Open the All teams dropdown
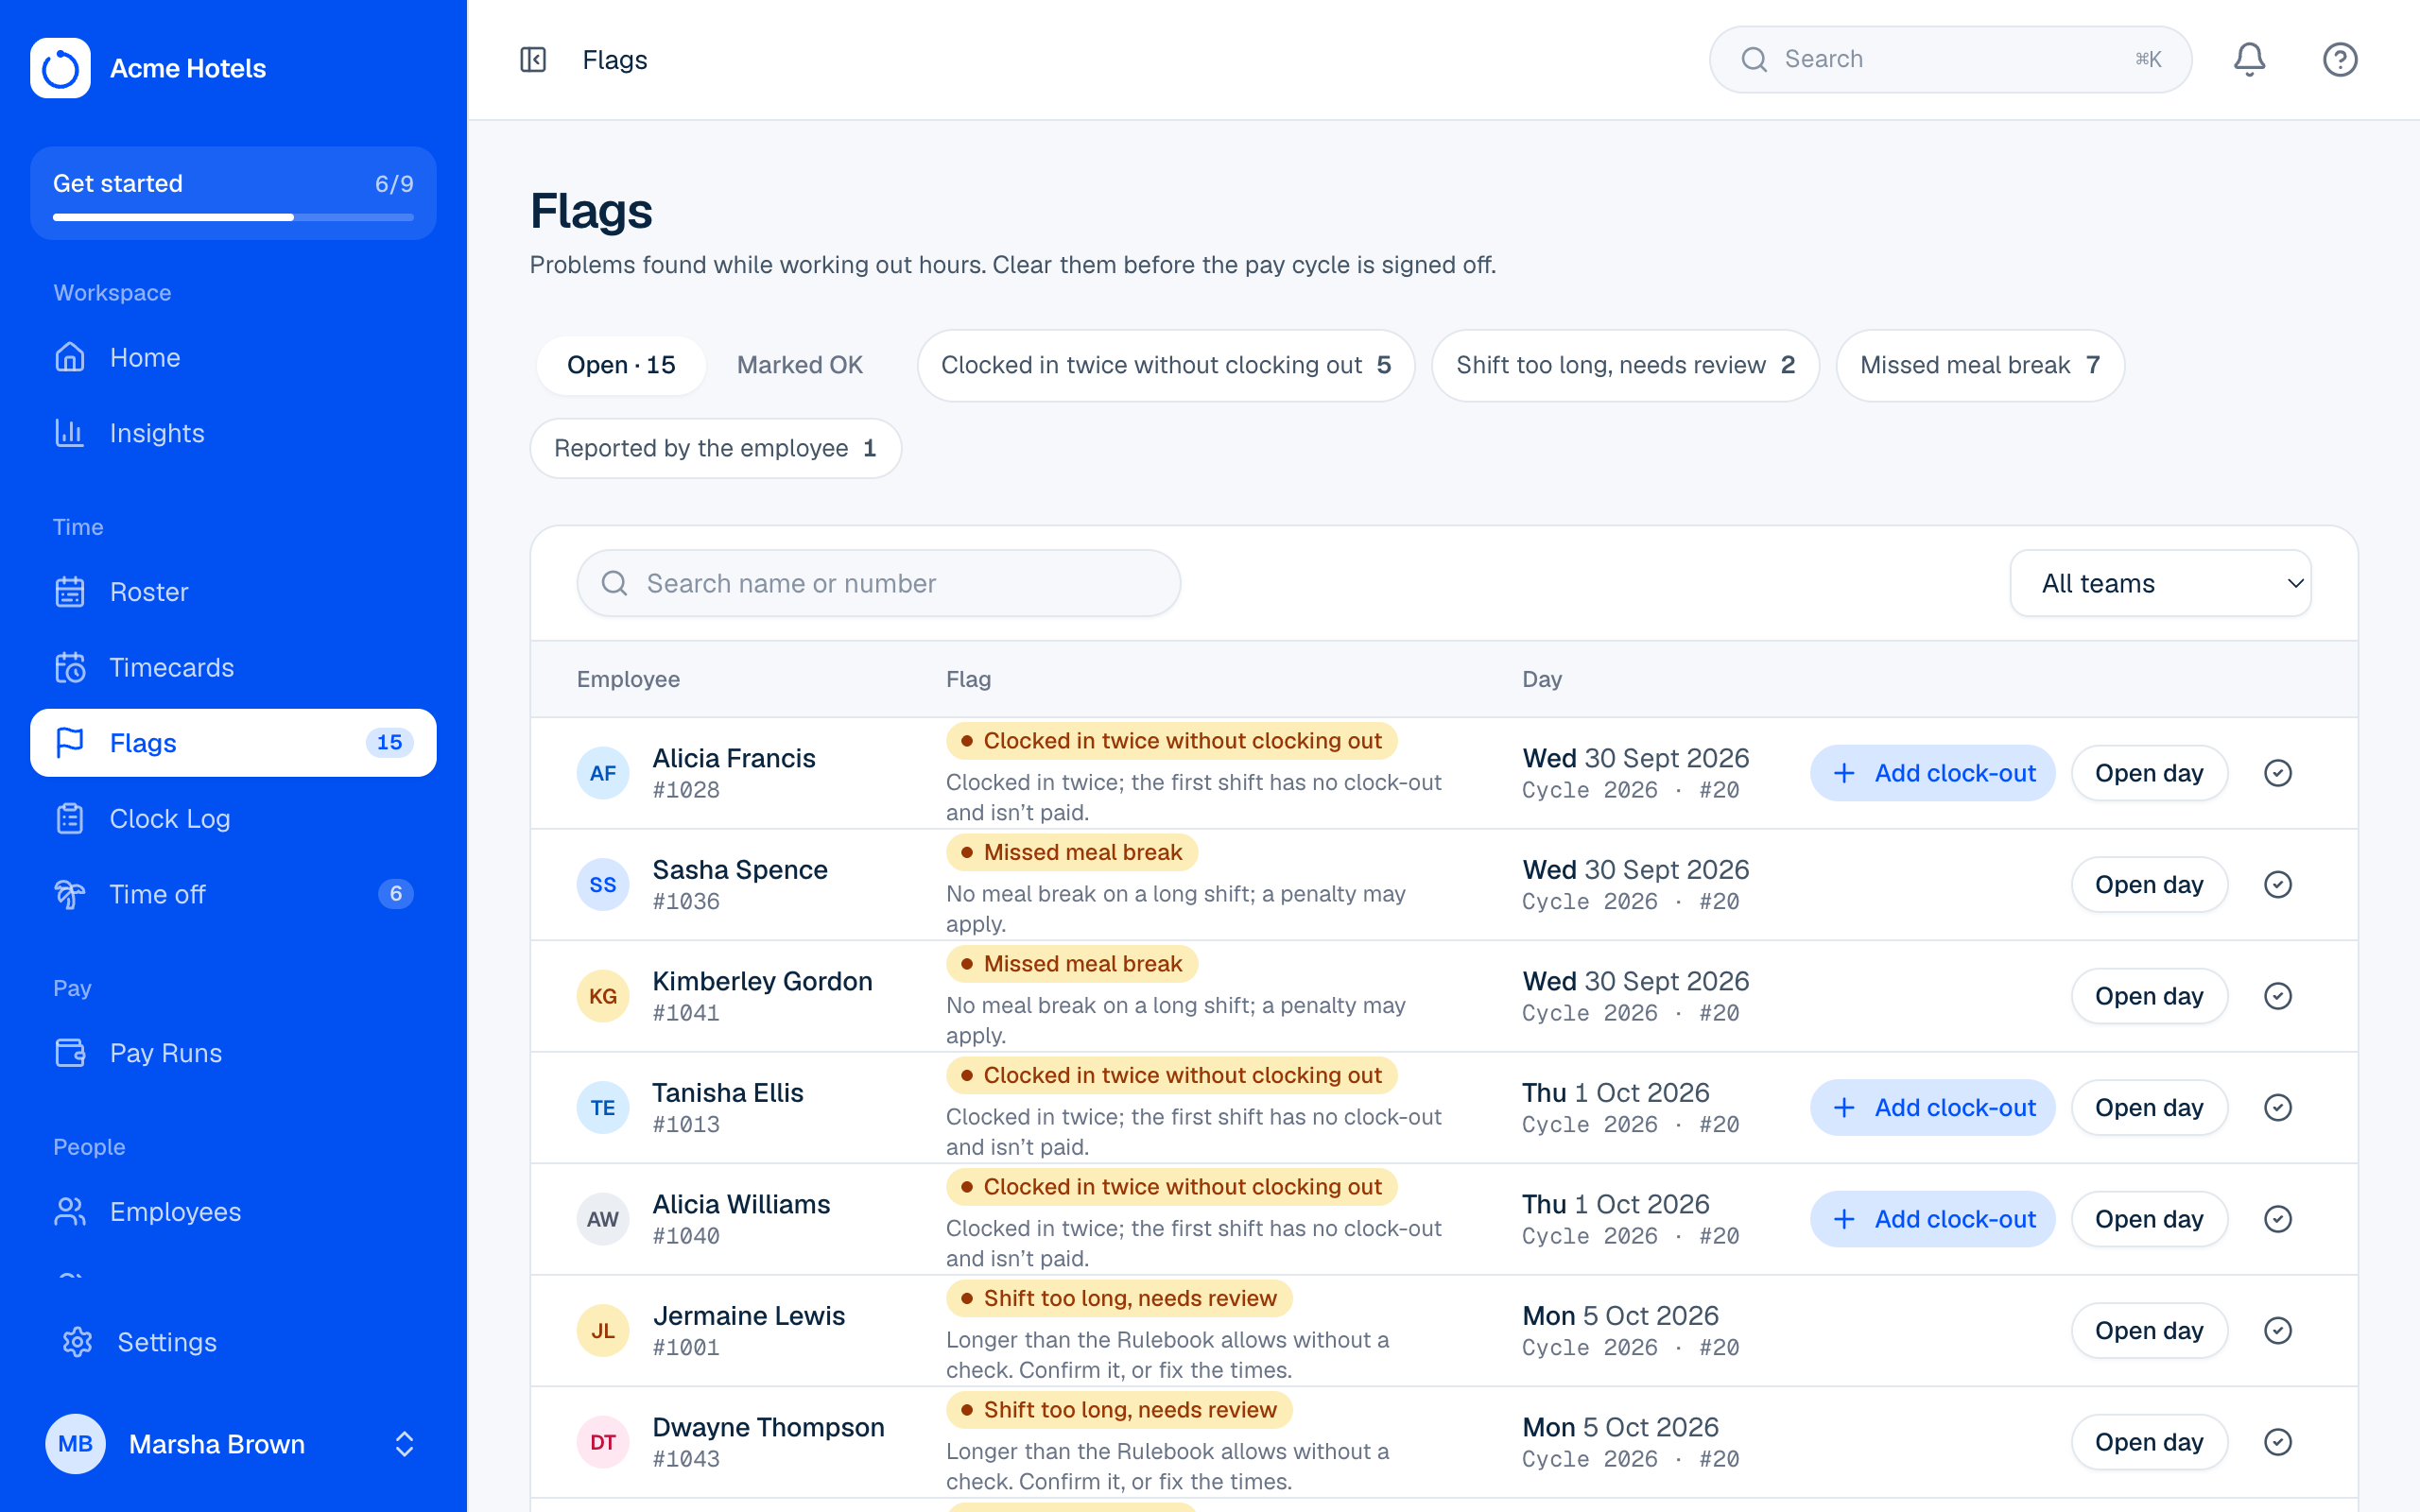Image resolution: width=2420 pixels, height=1512 pixels. click(x=2160, y=583)
